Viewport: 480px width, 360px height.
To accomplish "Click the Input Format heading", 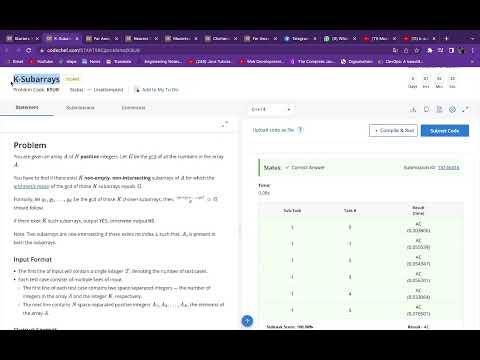I will point(33,259).
